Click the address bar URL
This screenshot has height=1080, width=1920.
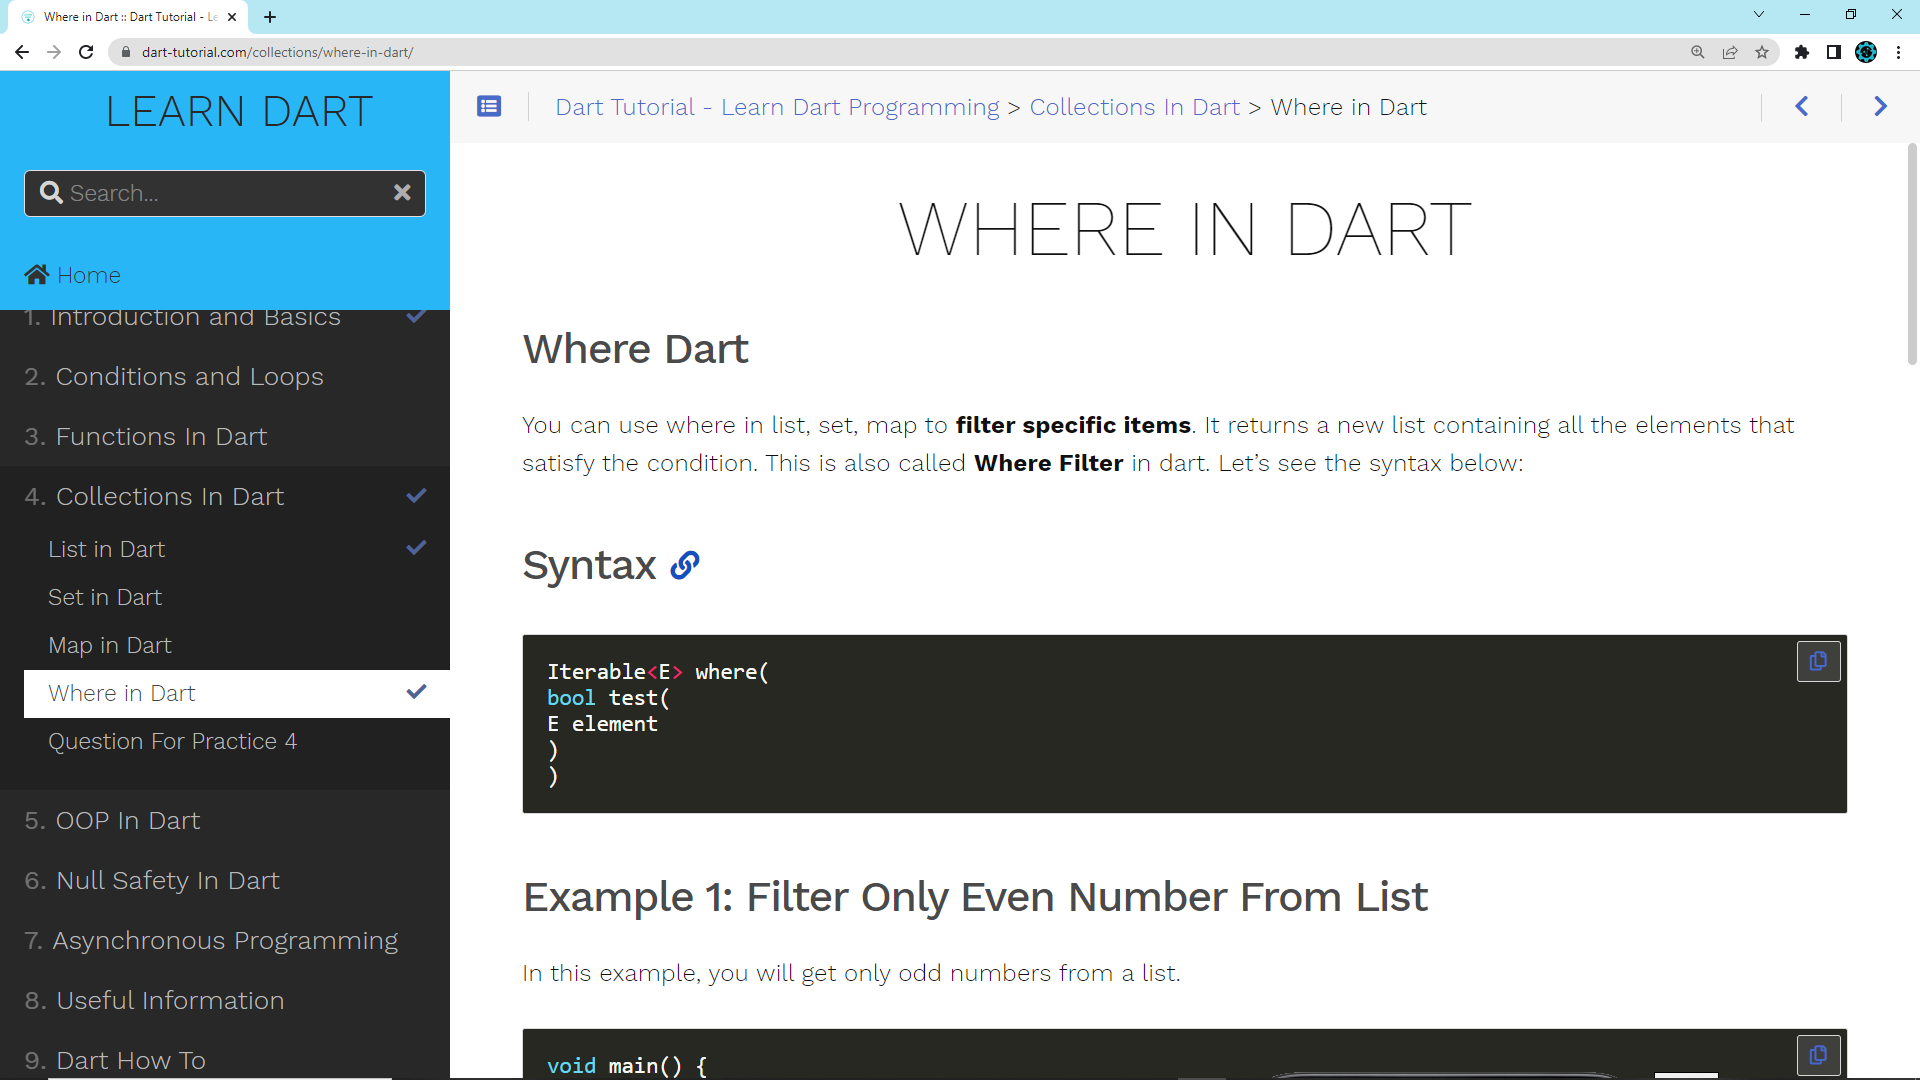tap(277, 52)
